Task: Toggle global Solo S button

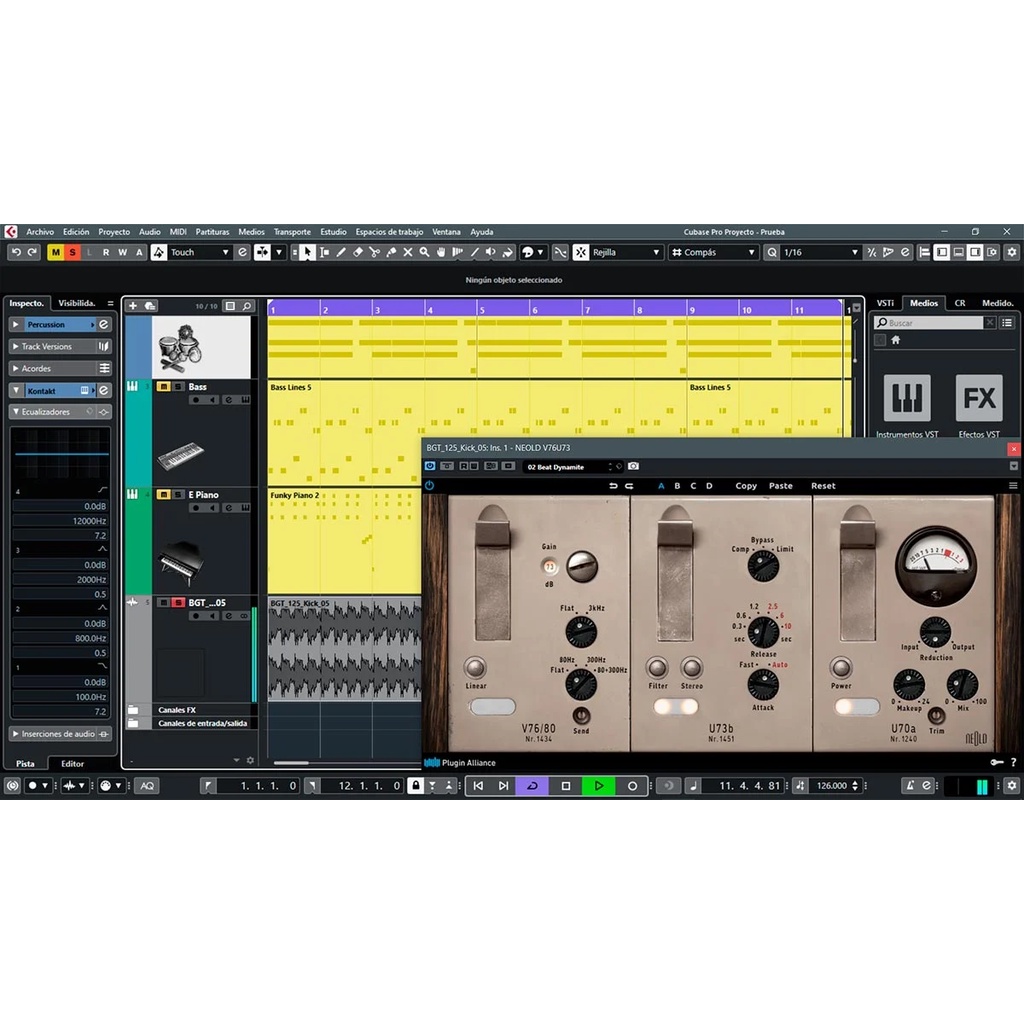Action: coord(72,252)
